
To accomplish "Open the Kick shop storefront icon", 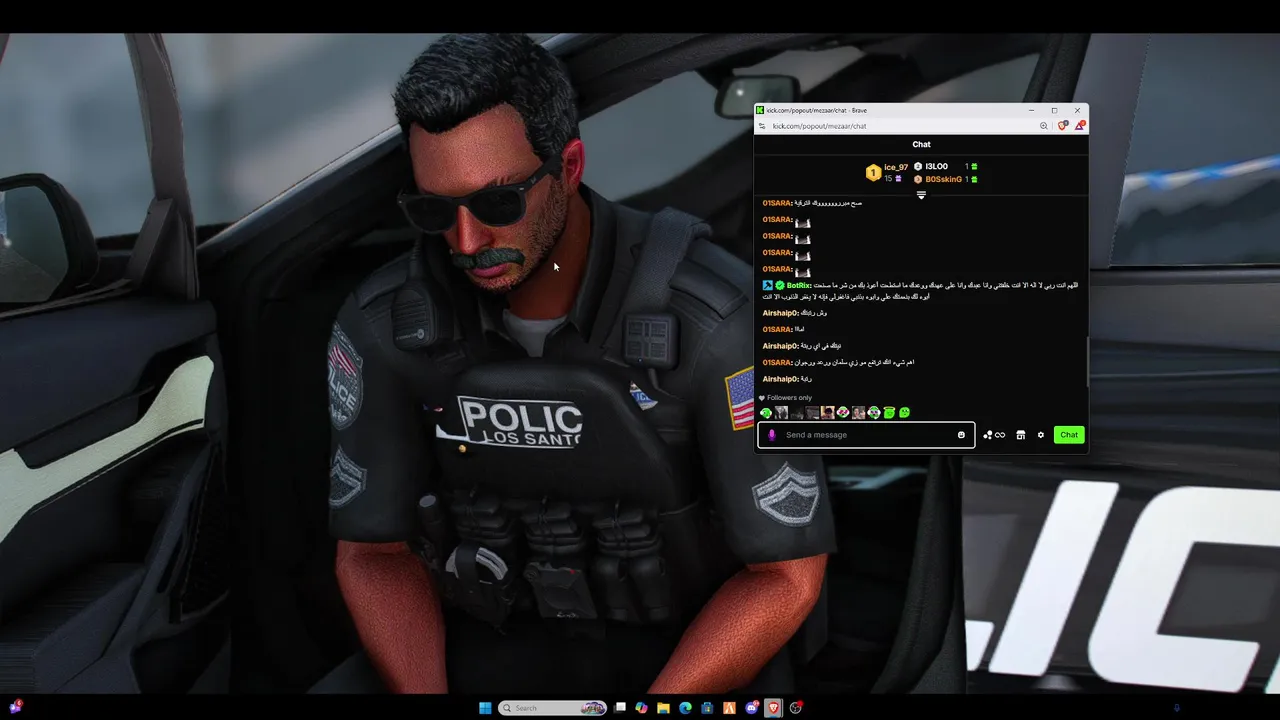I will pyautogui.click(x=1020, y=435).
